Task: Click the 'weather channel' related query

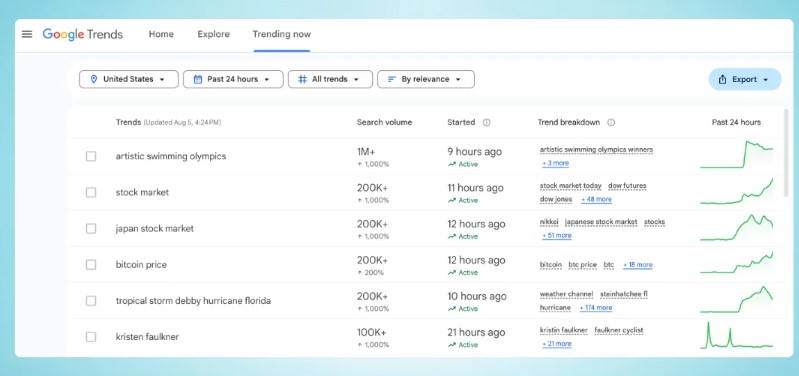Action: click(567, 294)
